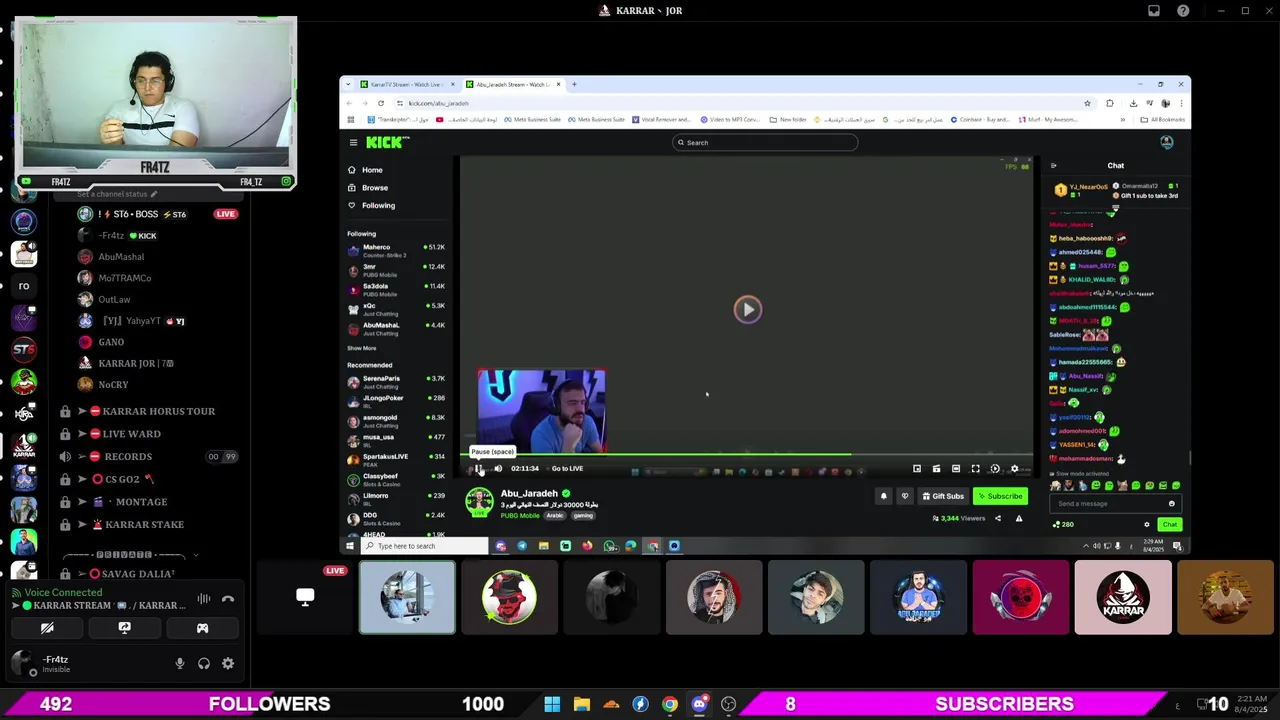Click the Gift Subs button
Screen dimensions: 1280x720
click(x=943, y=496)
